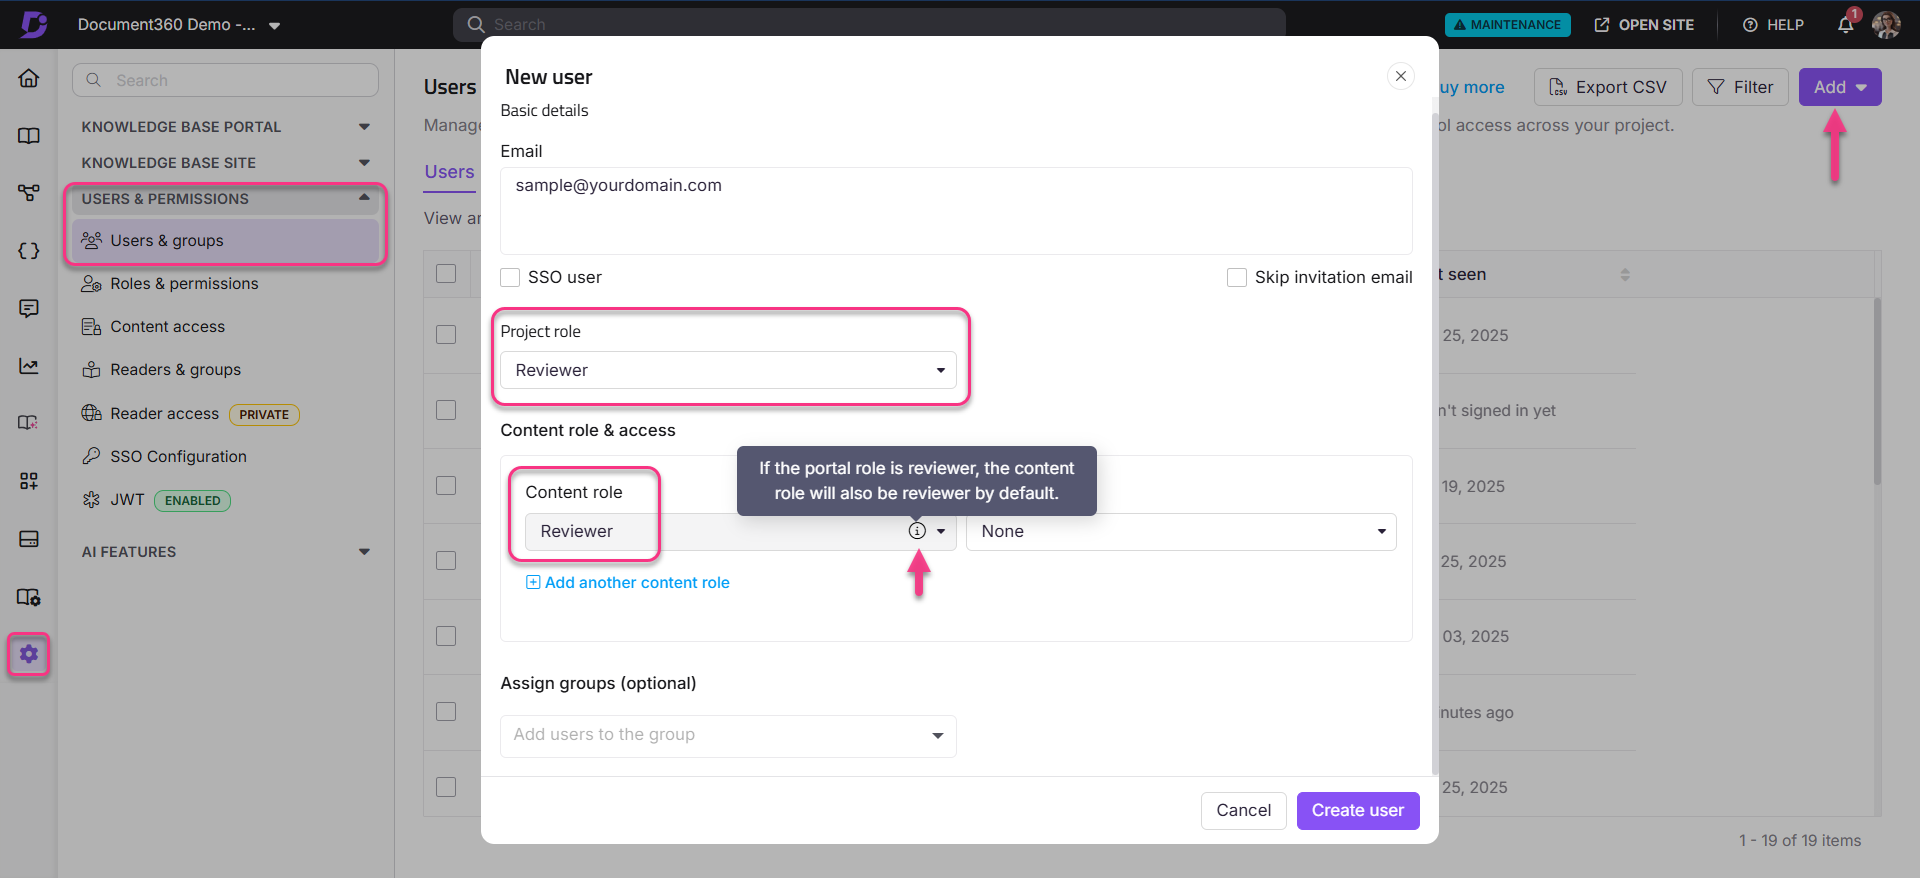
Task: Open the Home icon in left rail
Action: coord(29,78)
